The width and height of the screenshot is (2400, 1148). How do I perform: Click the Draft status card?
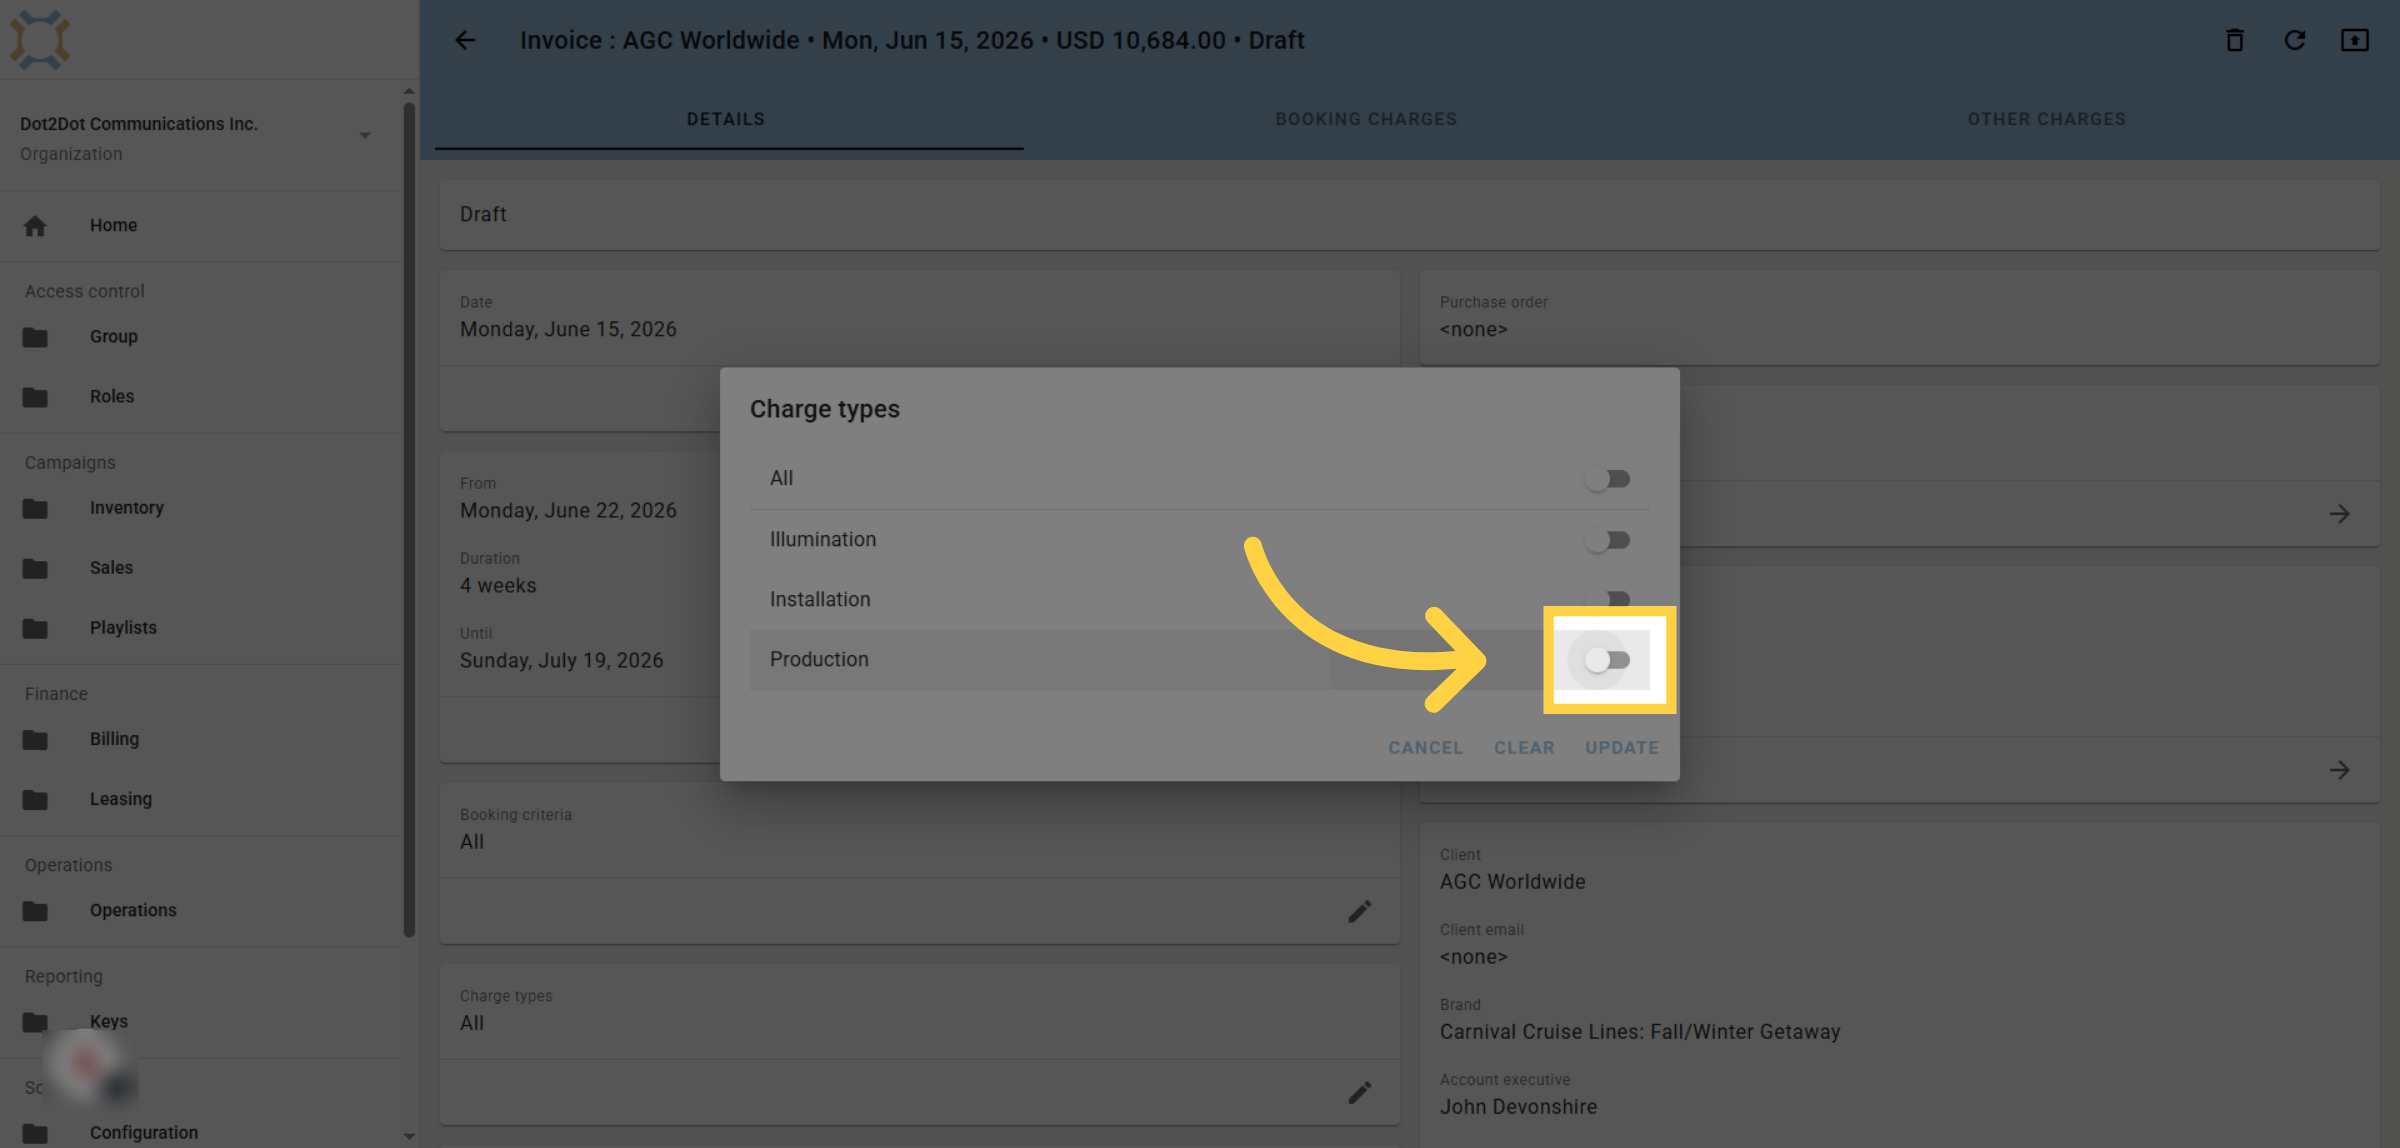[1409, 215]
